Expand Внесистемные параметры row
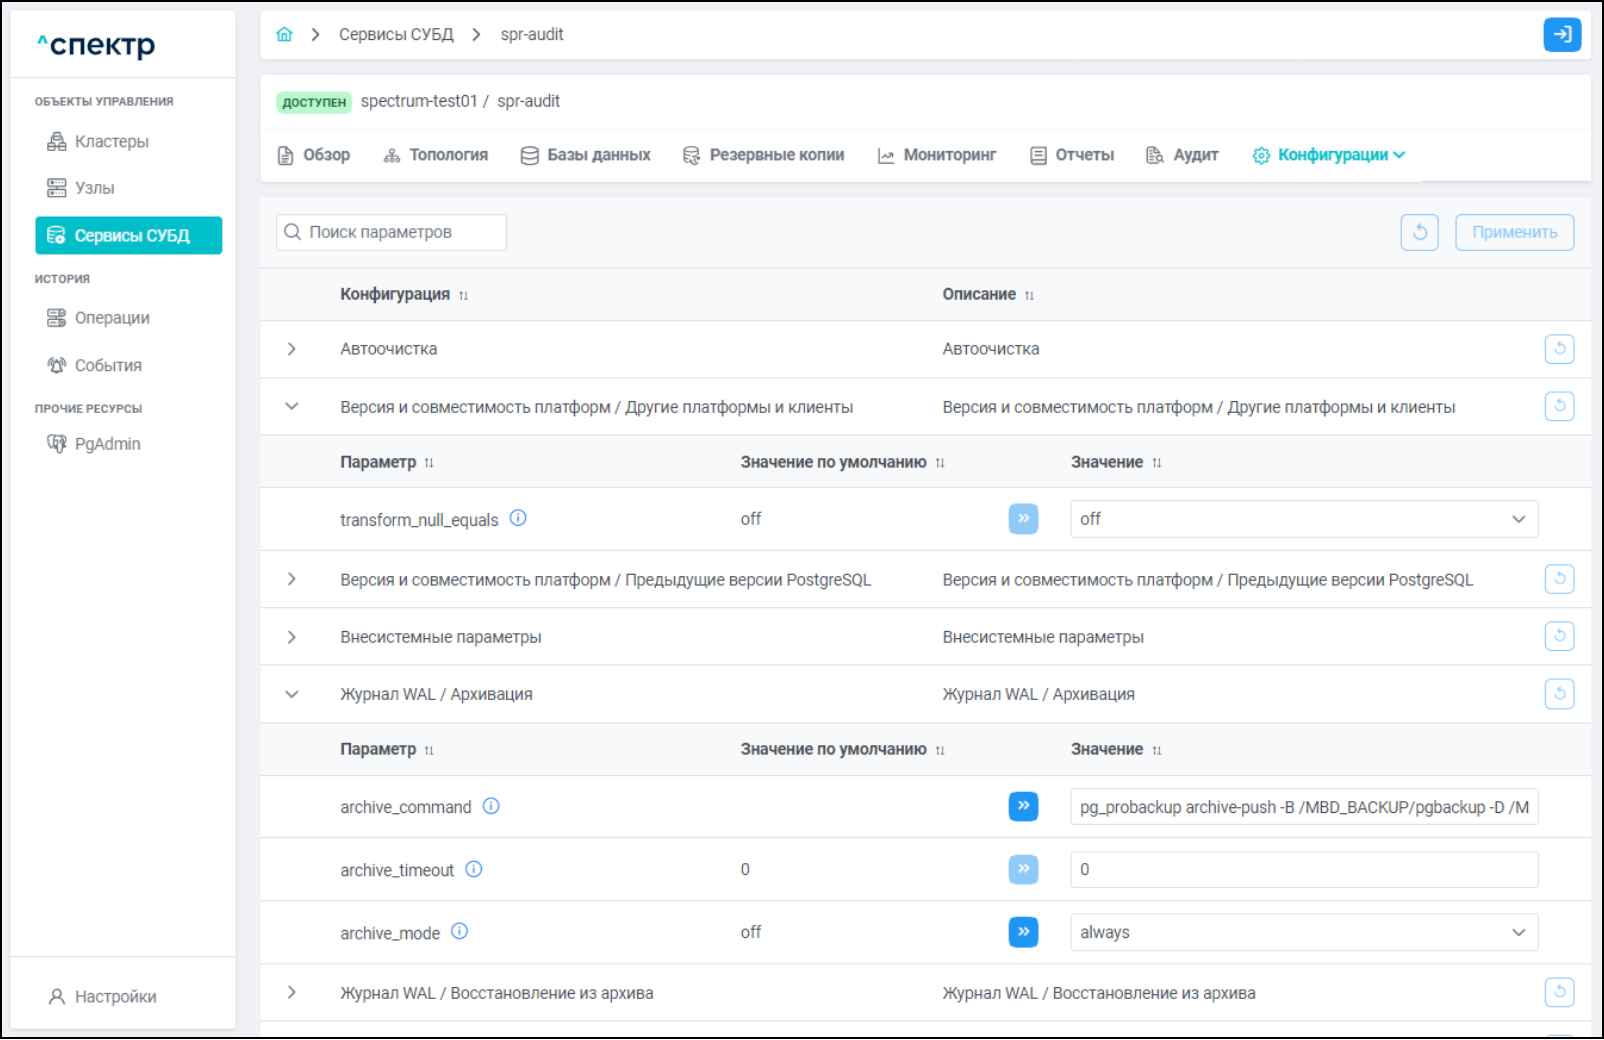 pyautogui.click(x=291, y=637)
